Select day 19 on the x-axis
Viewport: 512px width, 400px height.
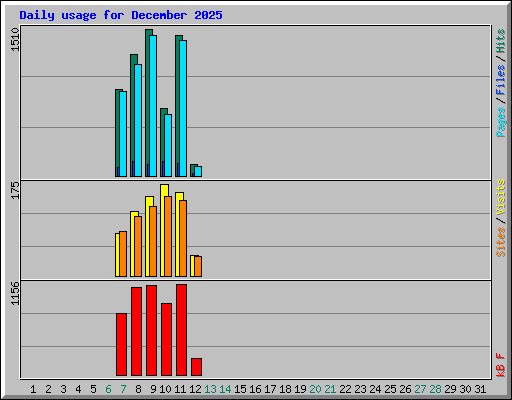(300, 389)
